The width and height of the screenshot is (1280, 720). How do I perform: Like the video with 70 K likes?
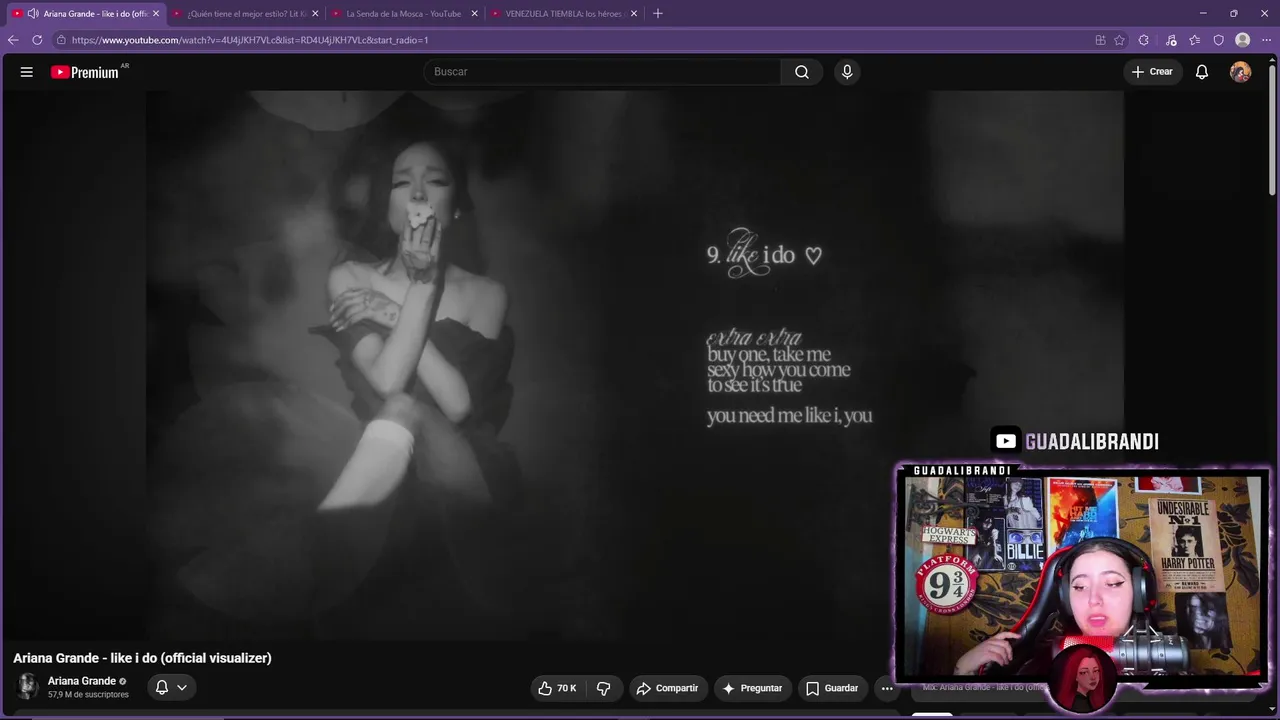[557, 688]
